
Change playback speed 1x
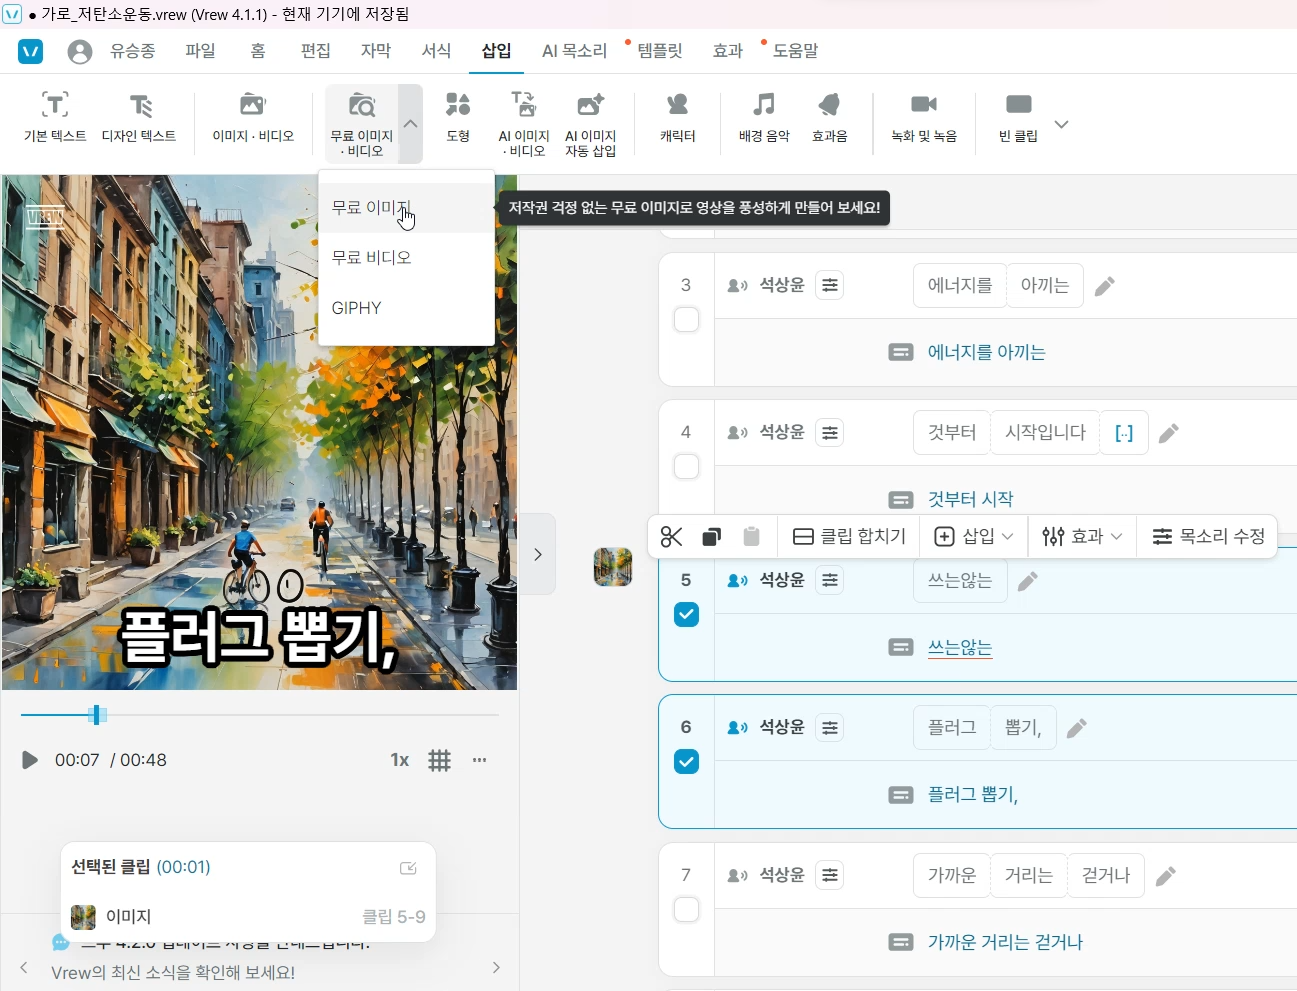(400, 761)
